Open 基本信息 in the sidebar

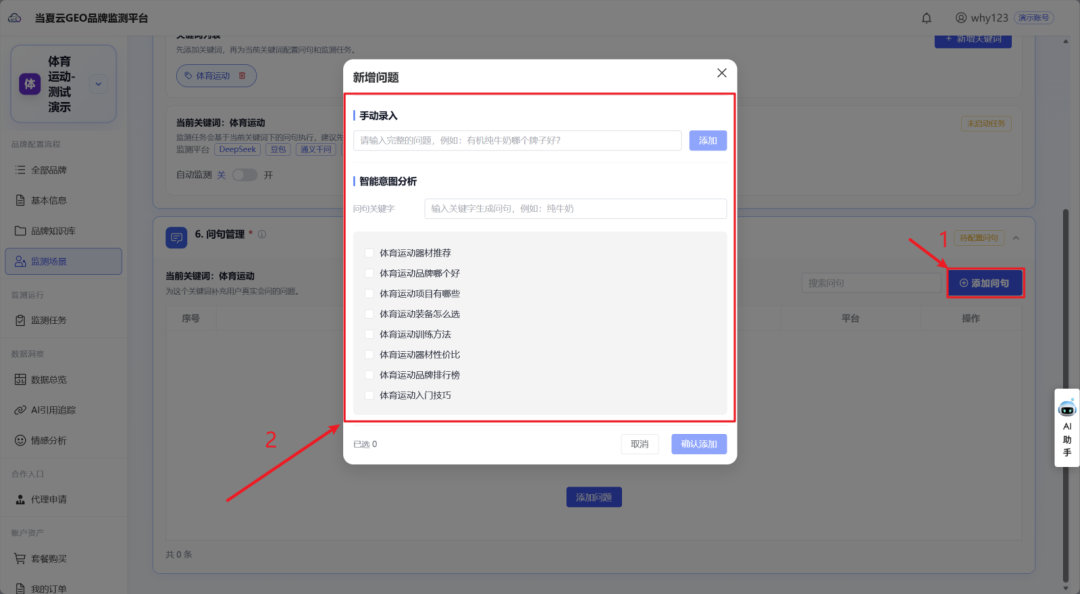[63, 201]
